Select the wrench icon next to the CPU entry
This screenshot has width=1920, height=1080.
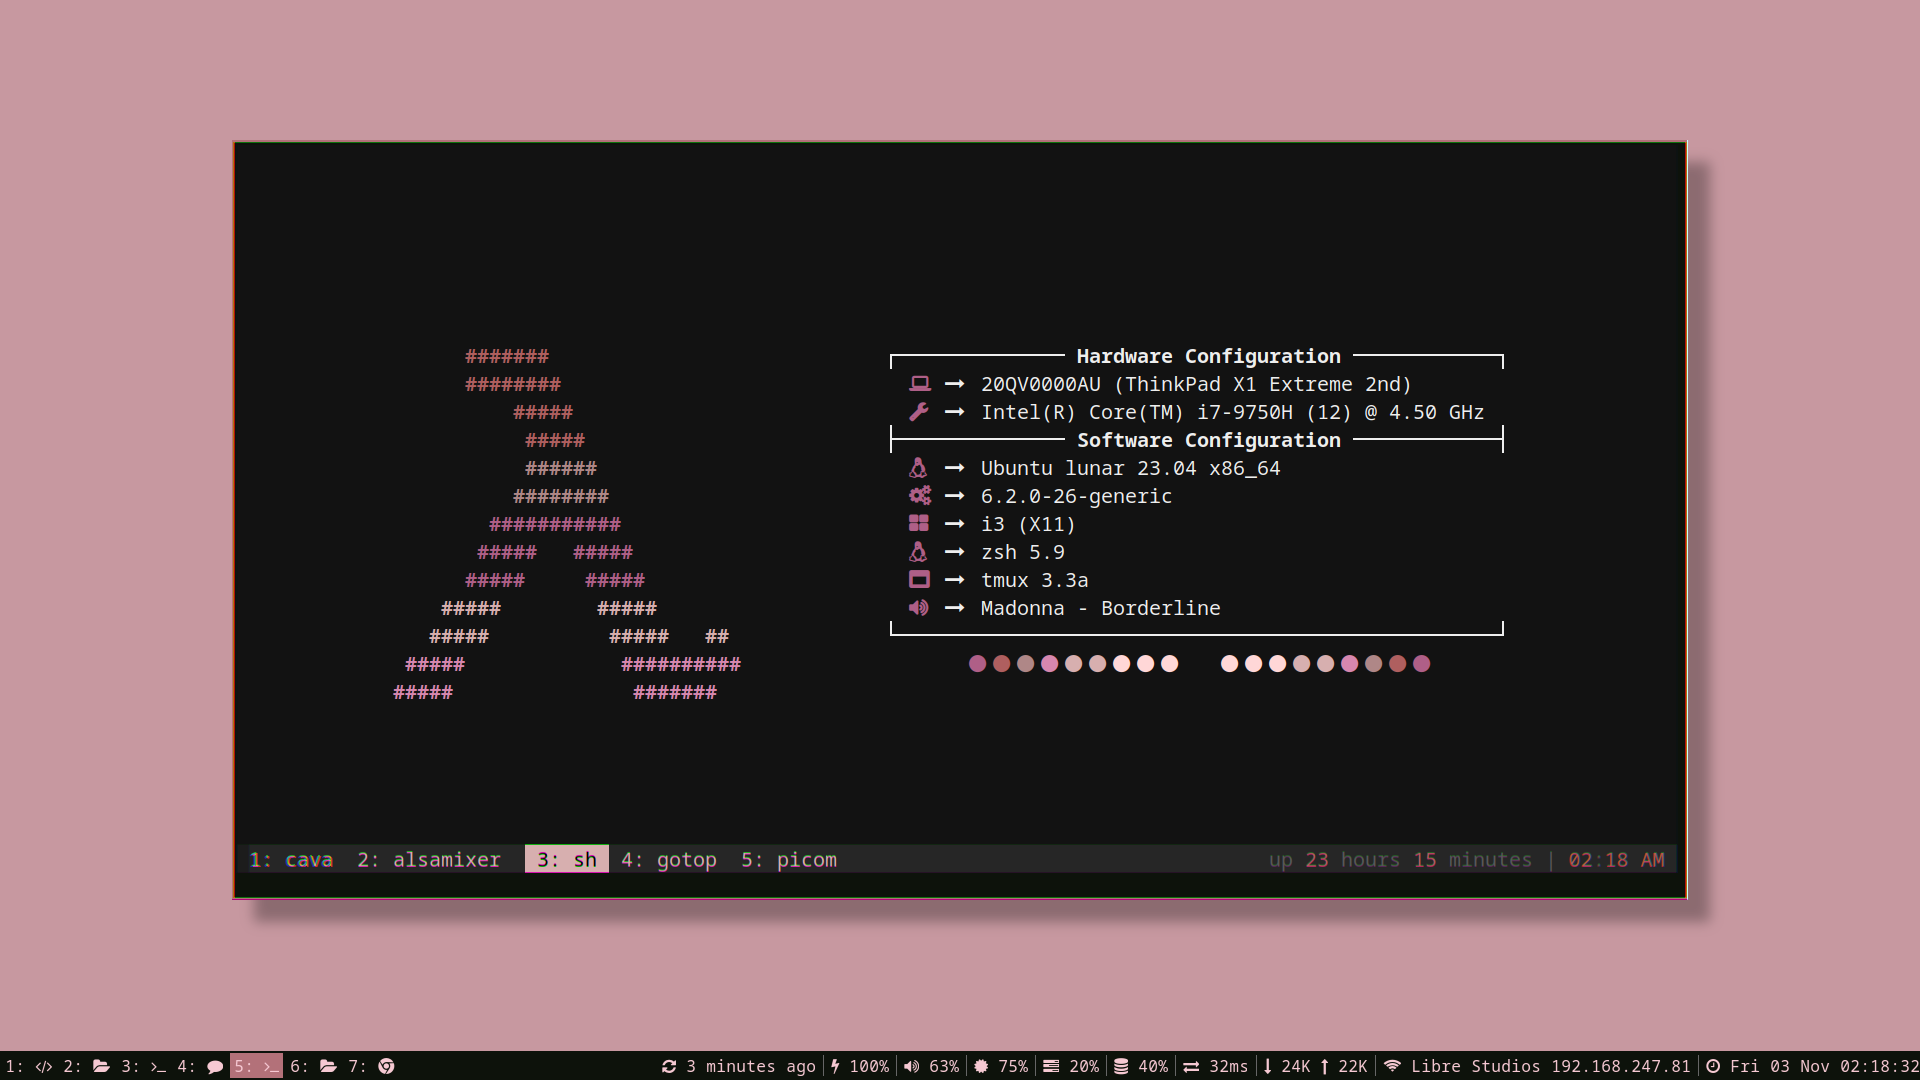(x=919, y=411)
